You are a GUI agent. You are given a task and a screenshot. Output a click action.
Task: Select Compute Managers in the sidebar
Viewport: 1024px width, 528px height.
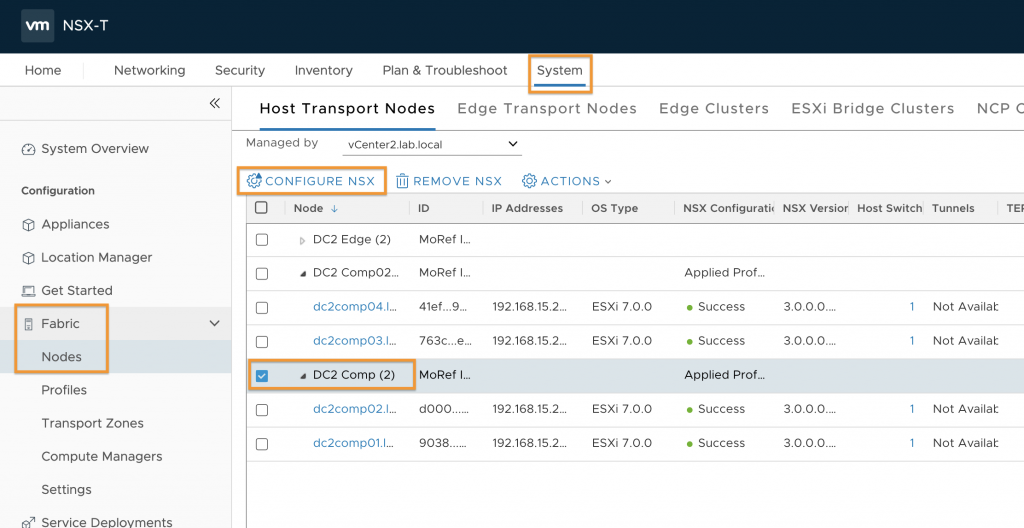coord(102,457)
